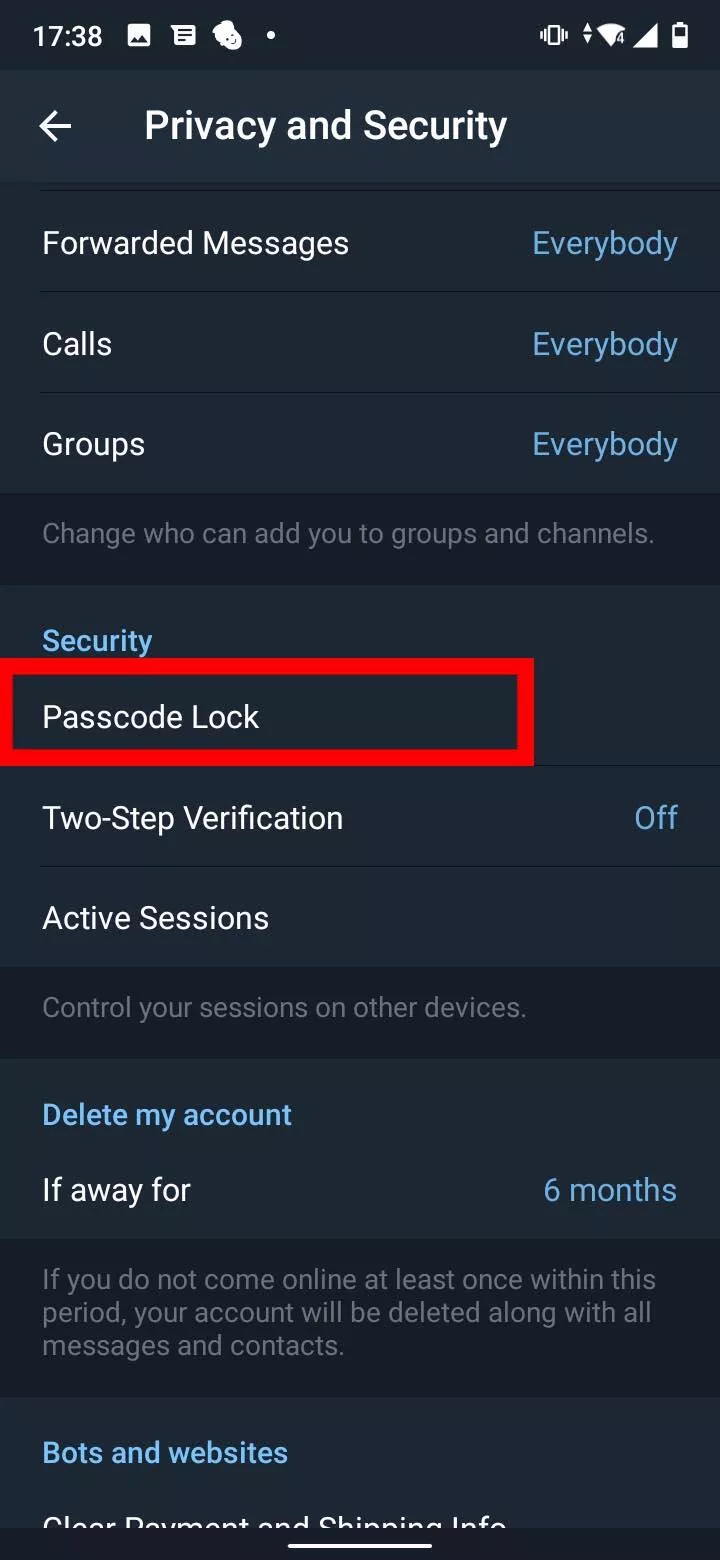720x1560 pixels.
Task: Tap the bottom navigation gesture handle
Action: point(360,1545)
